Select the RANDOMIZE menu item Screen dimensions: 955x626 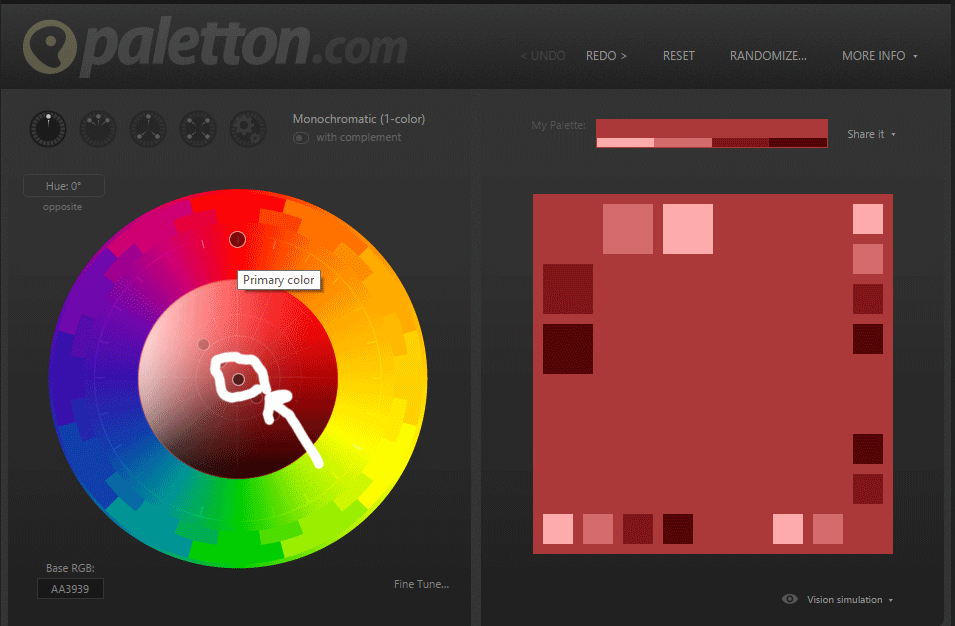pos(767,56)
